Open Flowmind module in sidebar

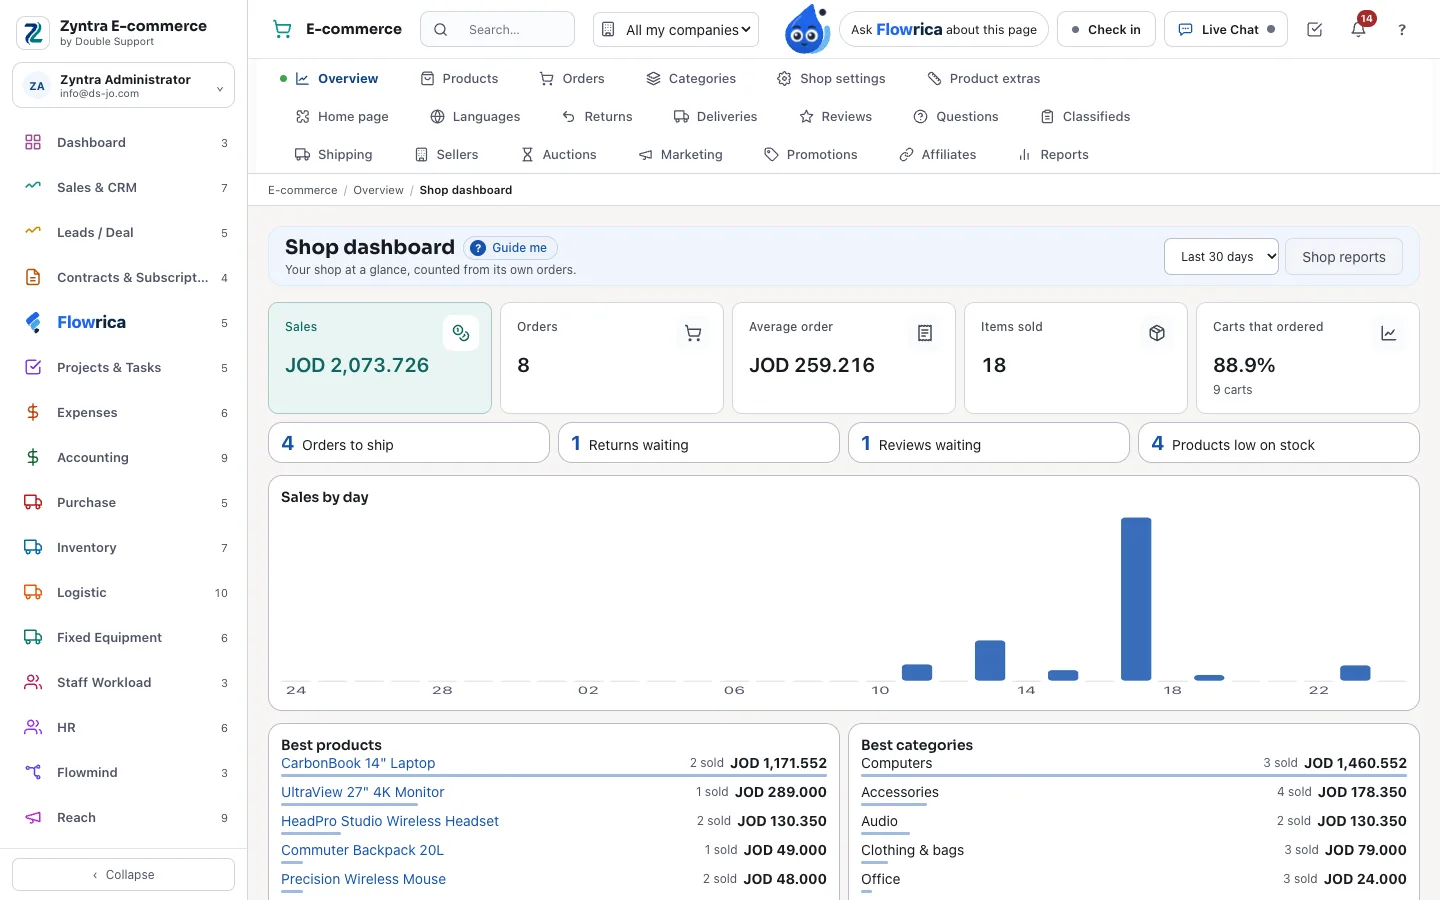click(124, 773)
